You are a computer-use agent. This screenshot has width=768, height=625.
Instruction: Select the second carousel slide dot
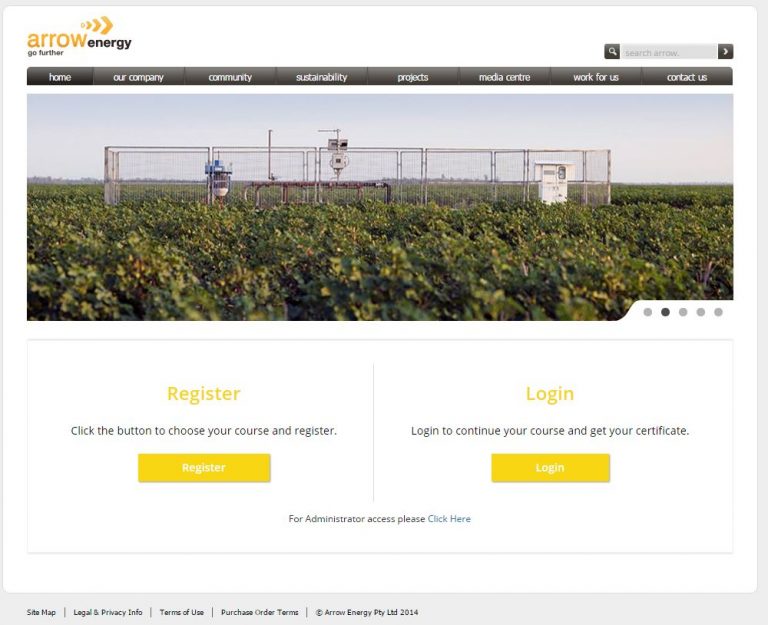coord(665,312)
